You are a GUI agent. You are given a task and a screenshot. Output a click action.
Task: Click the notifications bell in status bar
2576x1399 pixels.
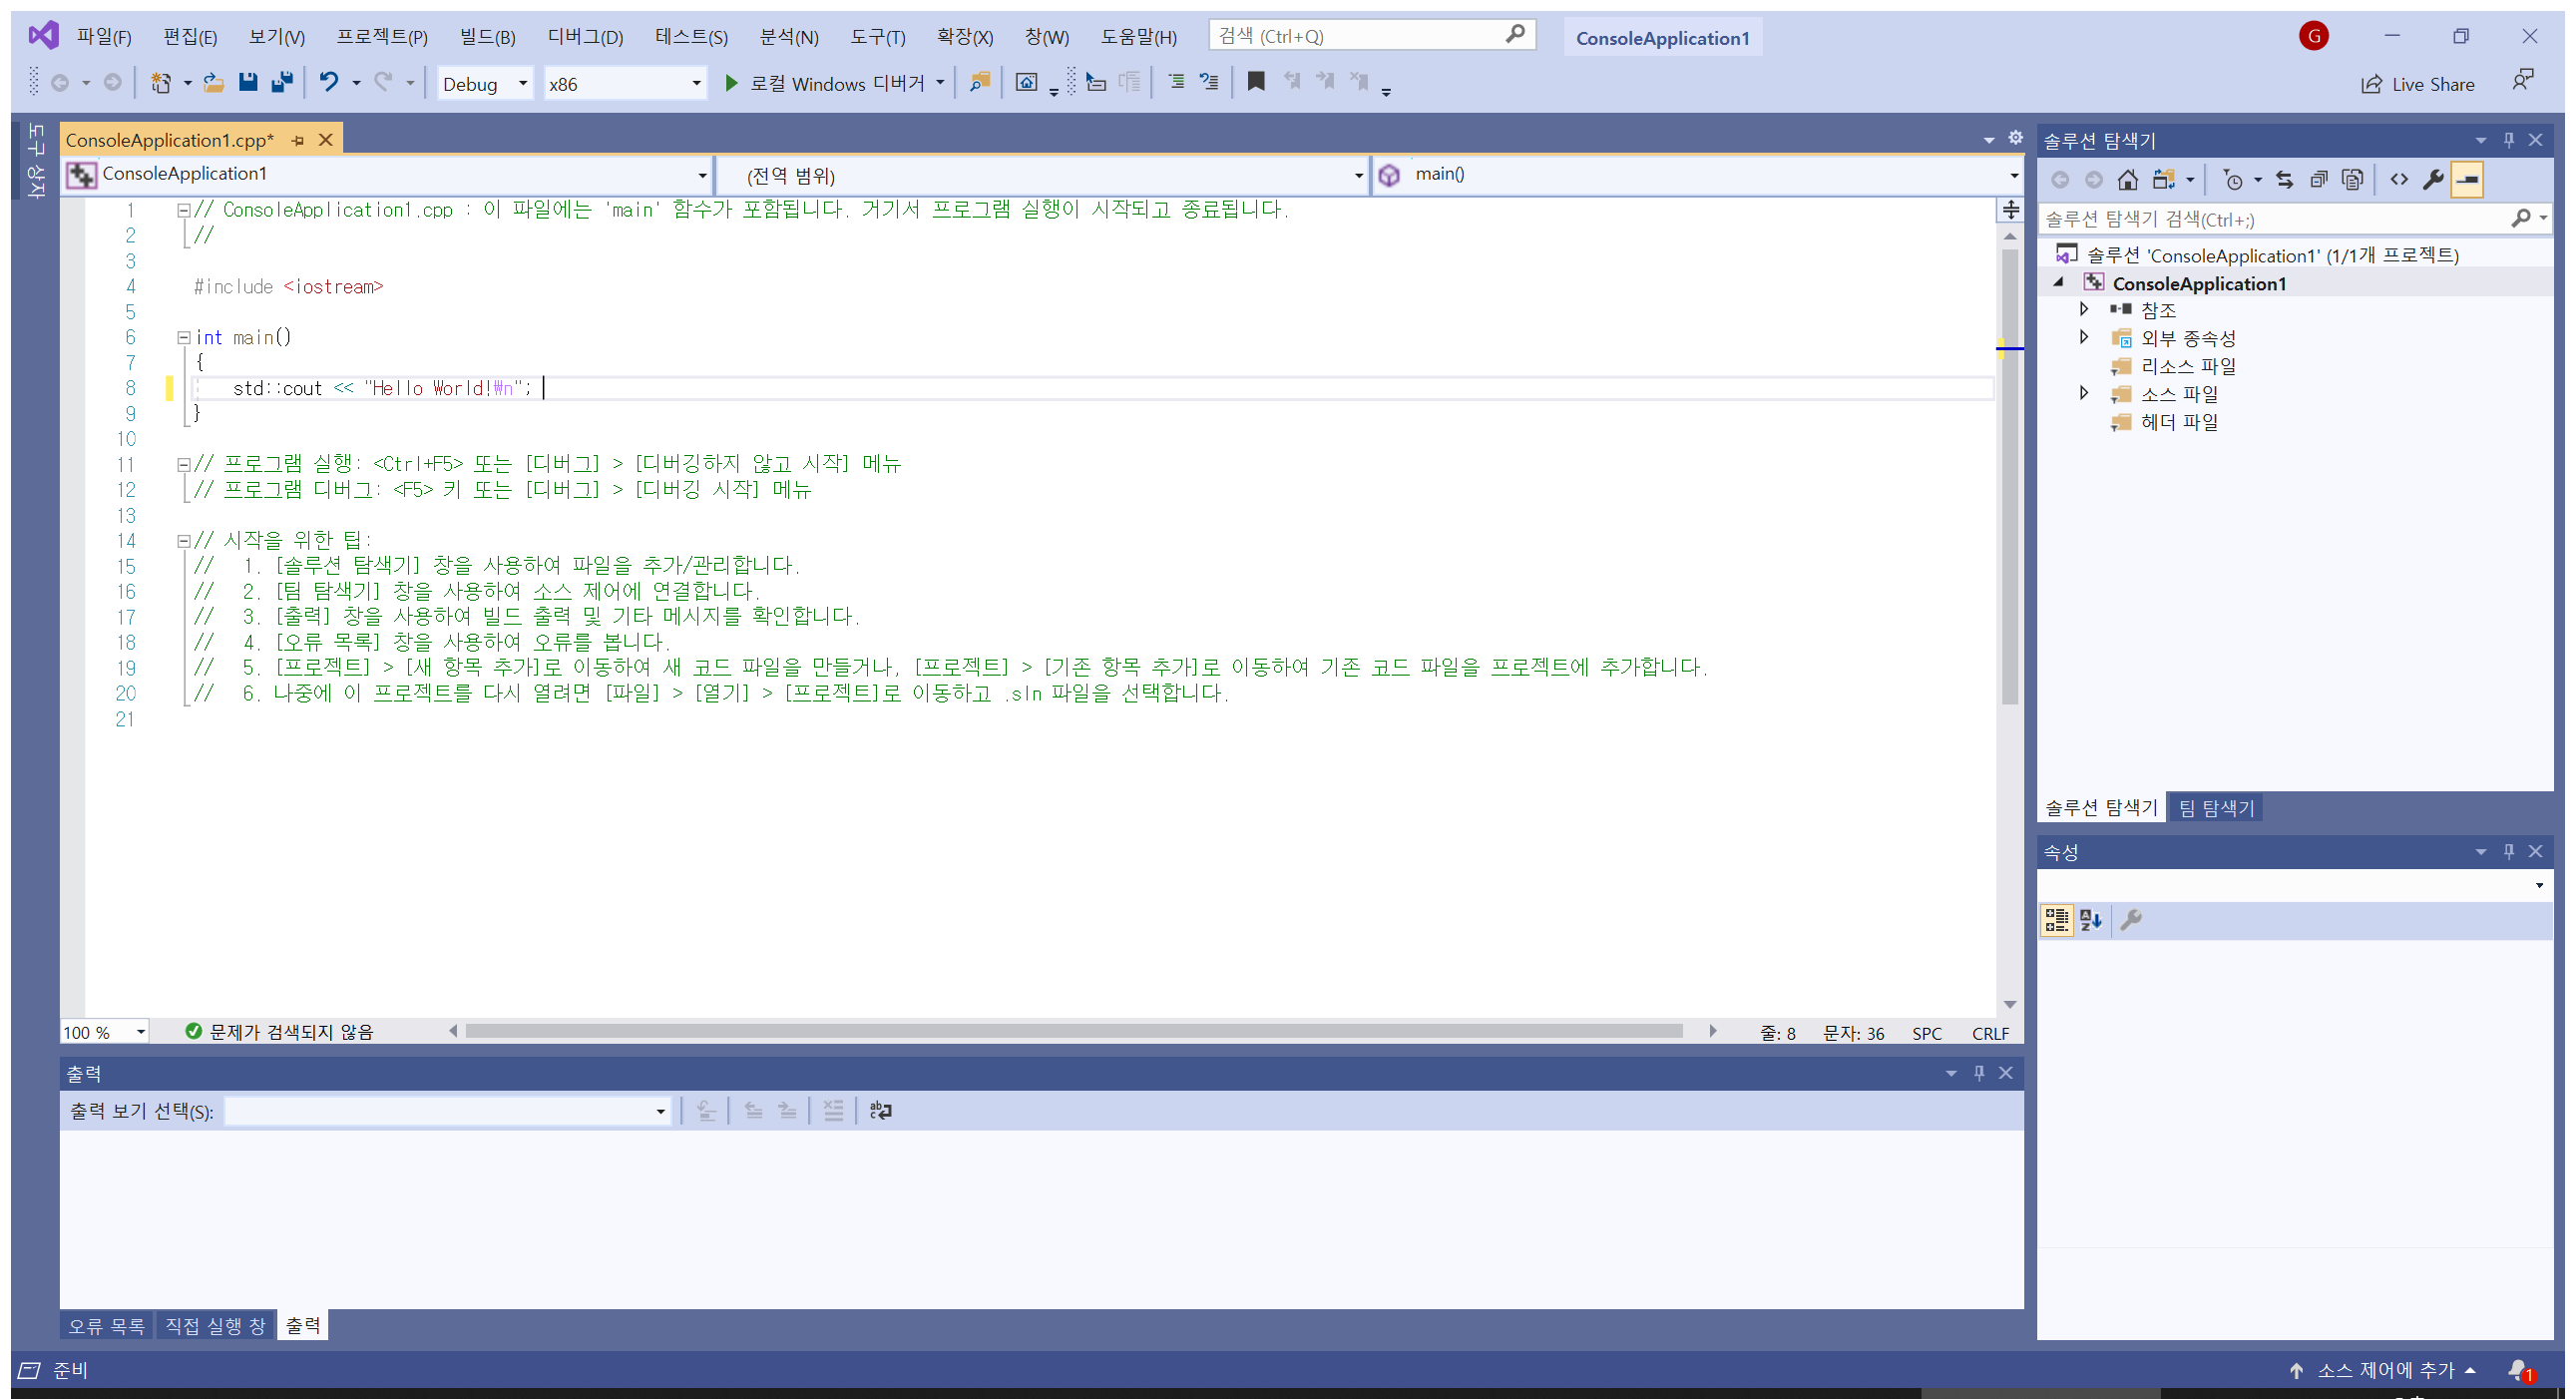coord(2519,1370)
